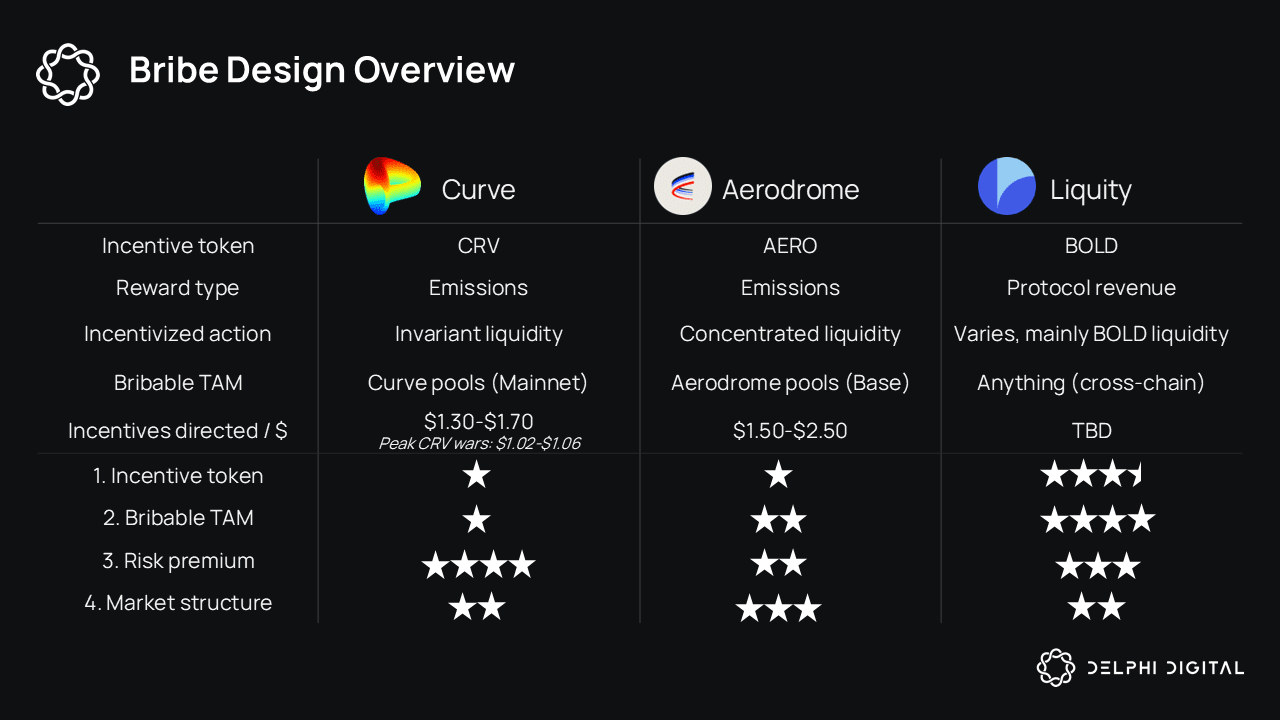Click the Bribe Design Overview title
Viewport: 1280px width, 720px height.
coord(322,70)
